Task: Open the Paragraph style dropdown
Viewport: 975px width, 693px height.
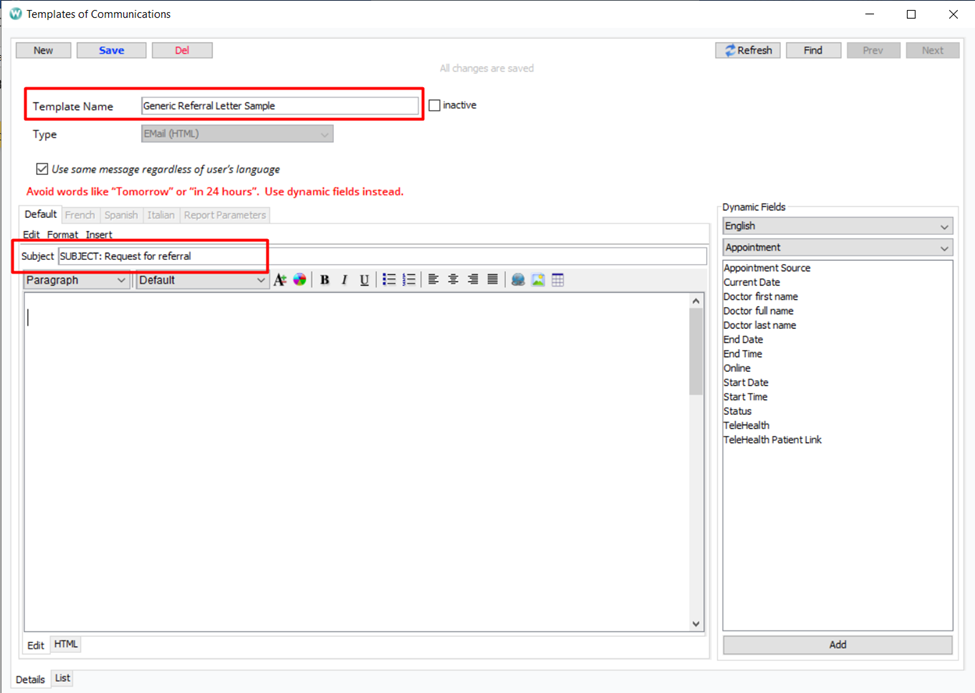Action: [x=77, y=280]
